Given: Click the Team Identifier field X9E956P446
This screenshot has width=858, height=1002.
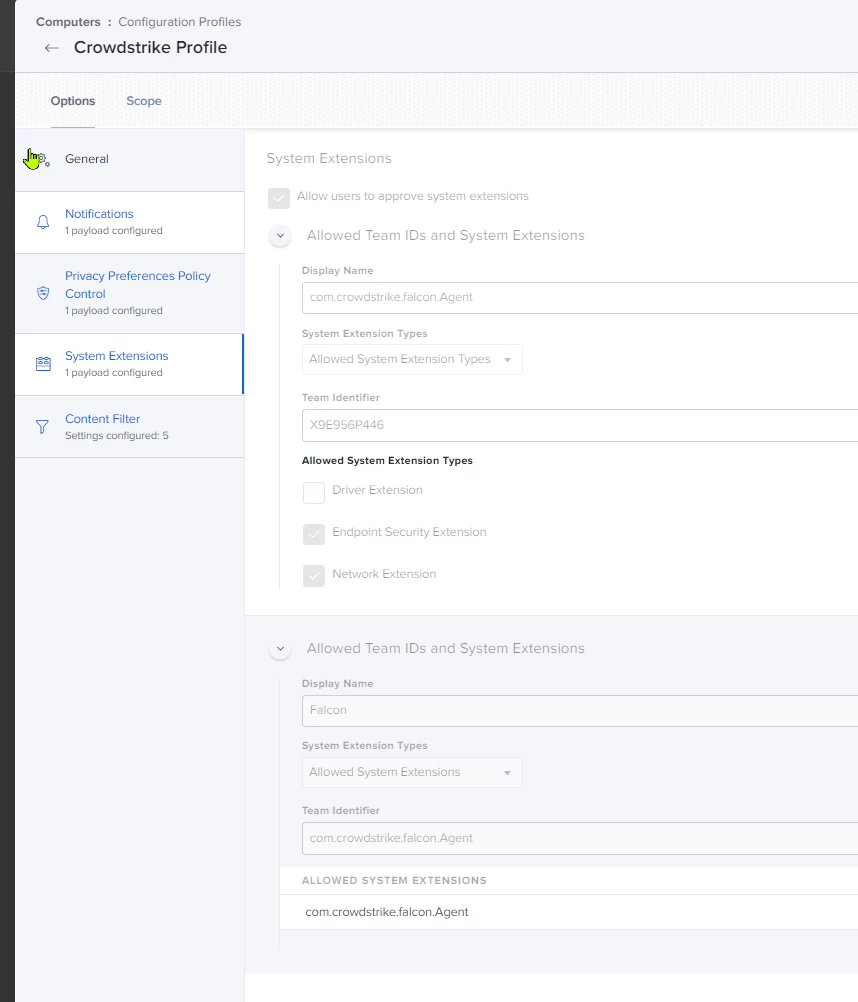Looking at the screenshot, I should (x=580, y=425).
